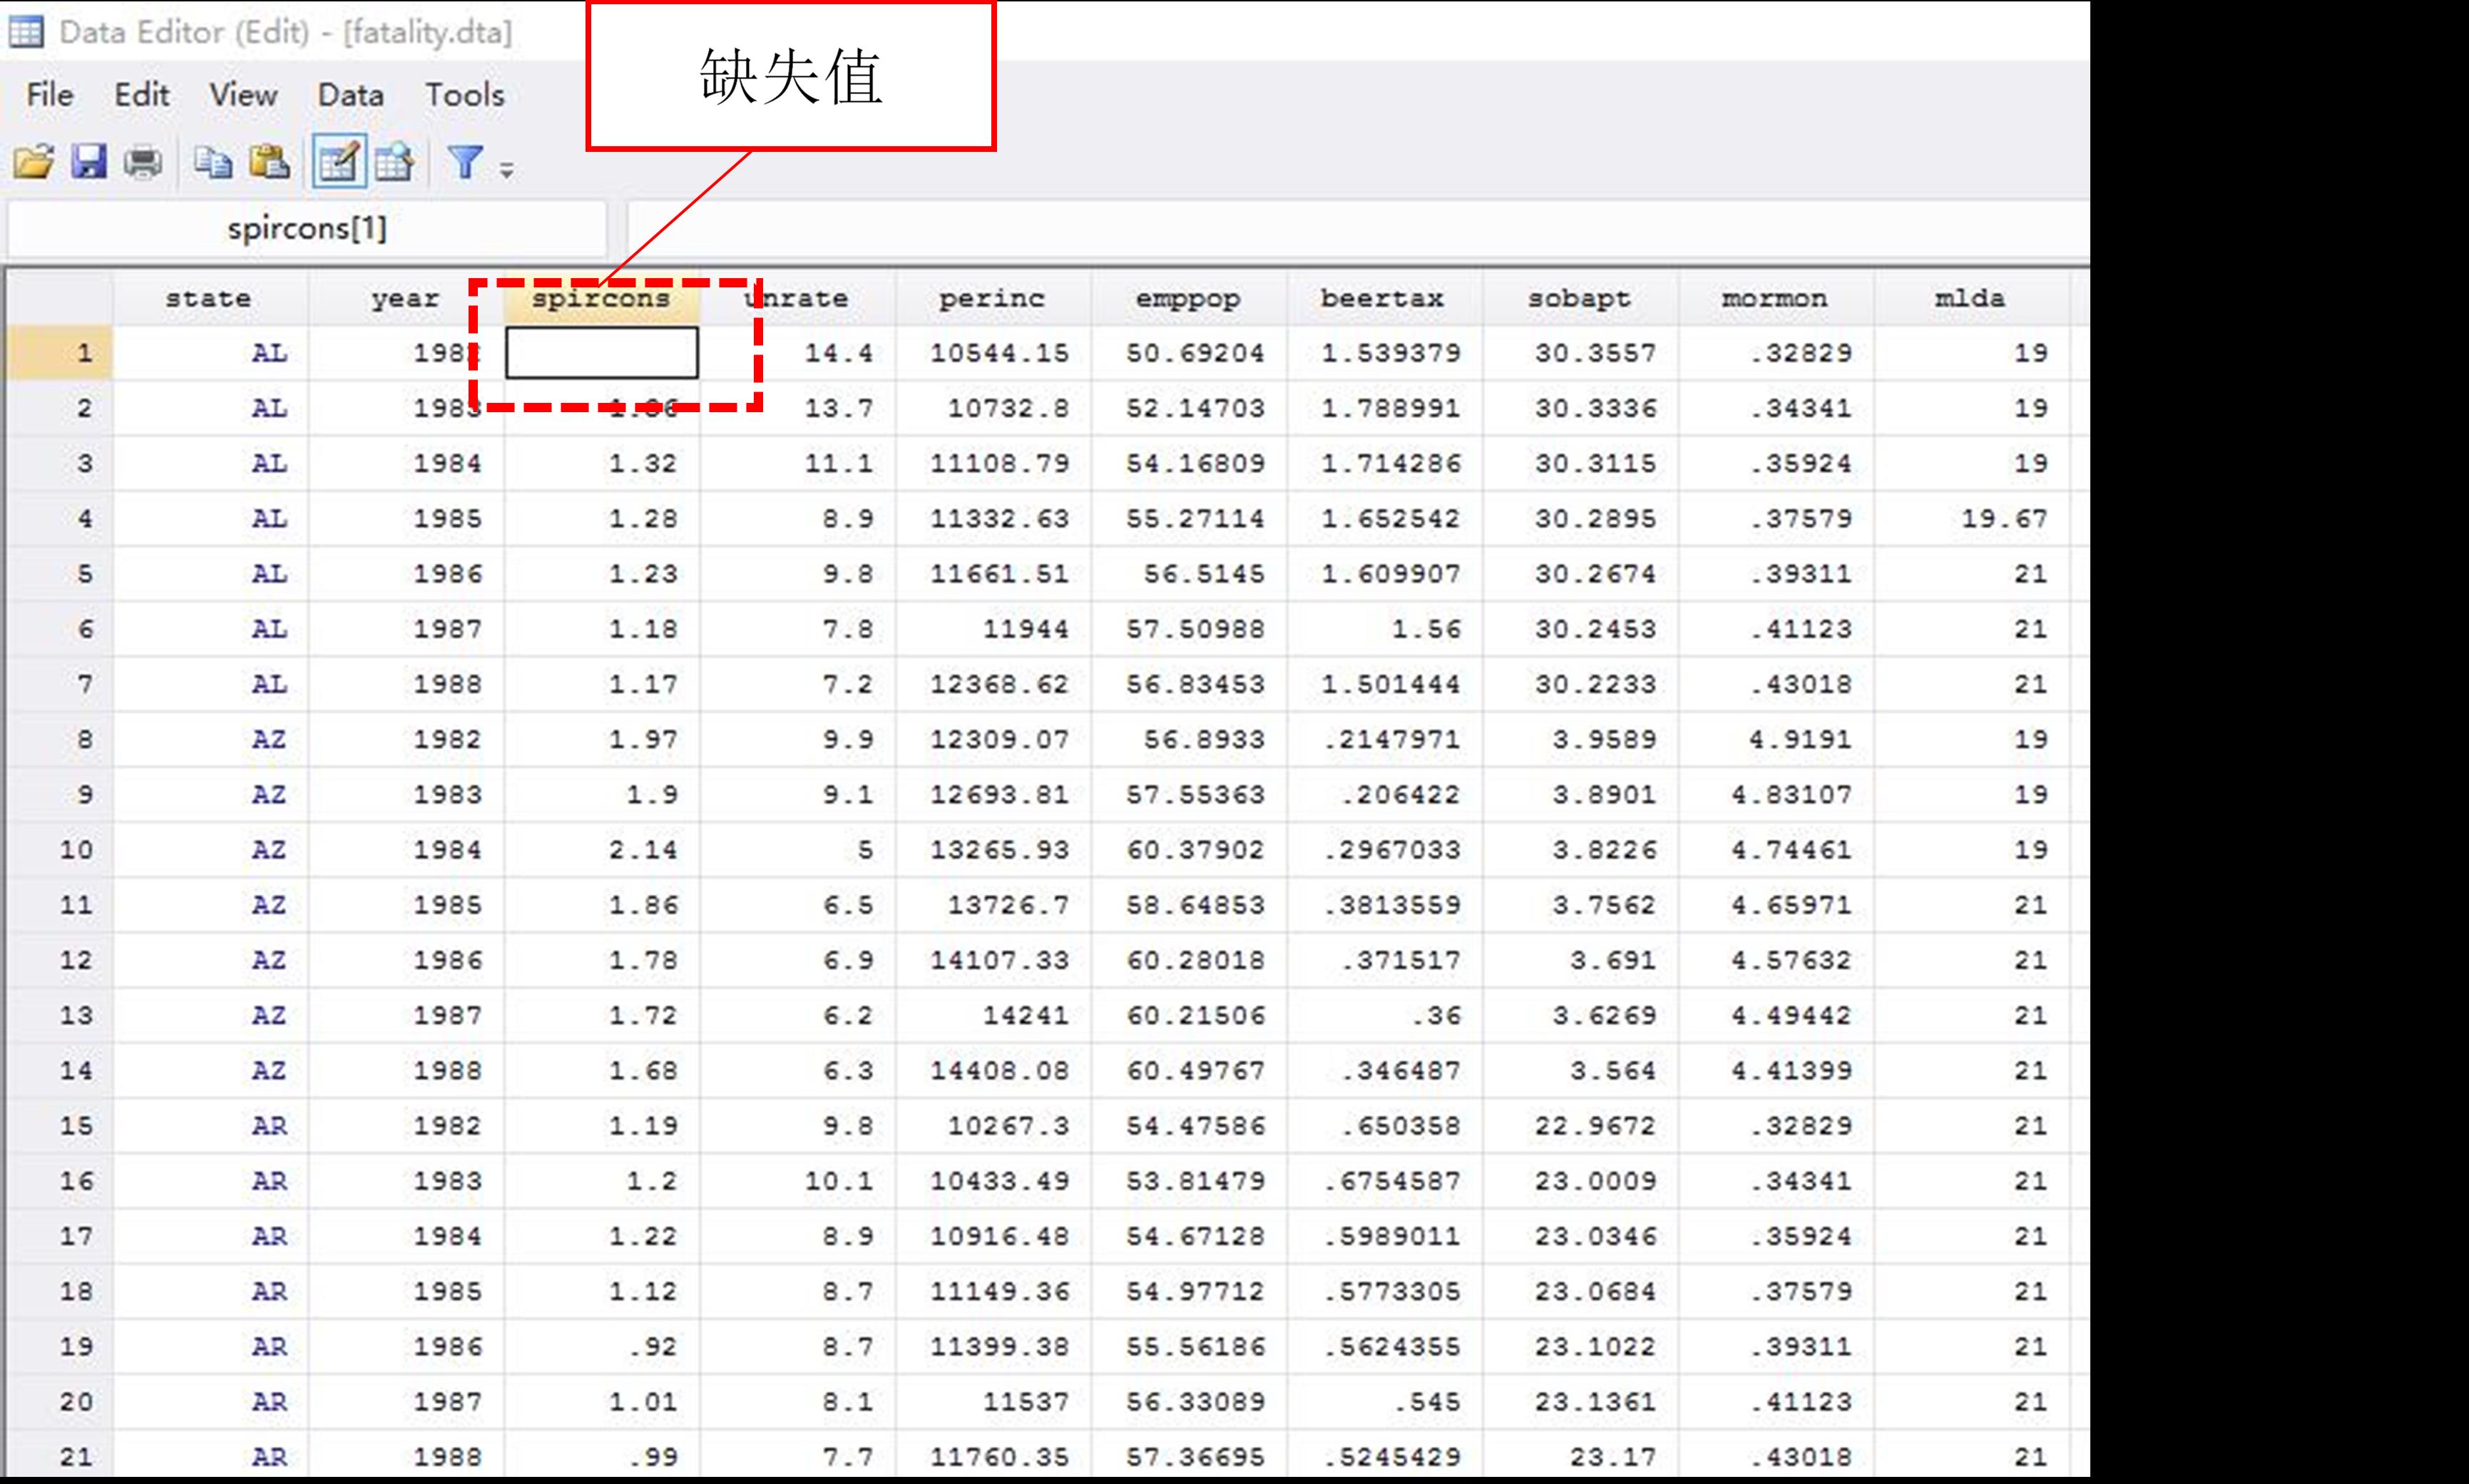Click the Filter observations funnel icon
The height and width of the screenshot is (1484, 2469).
click(x=466, y=162)
